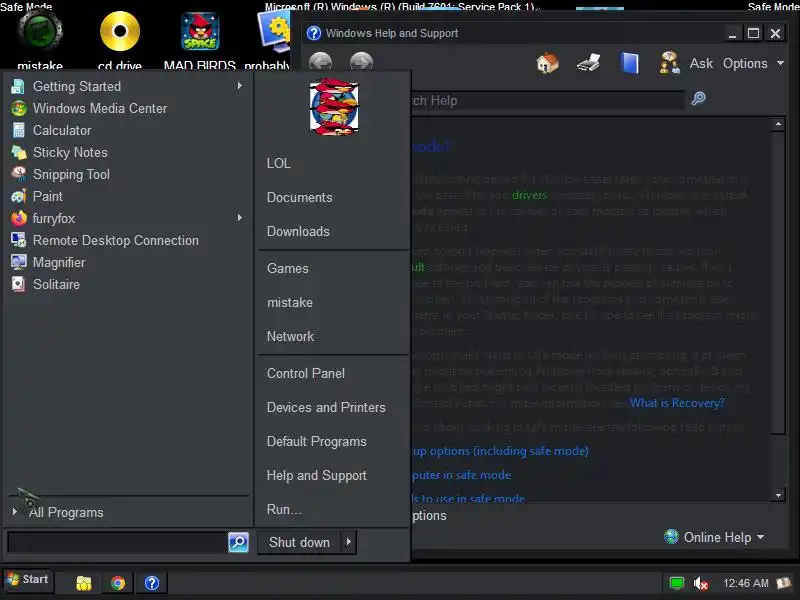Image resolution: width=800 pixels, height=600 pixels.
Task: Launch Chrome from the taskbar
Action: 118,583
